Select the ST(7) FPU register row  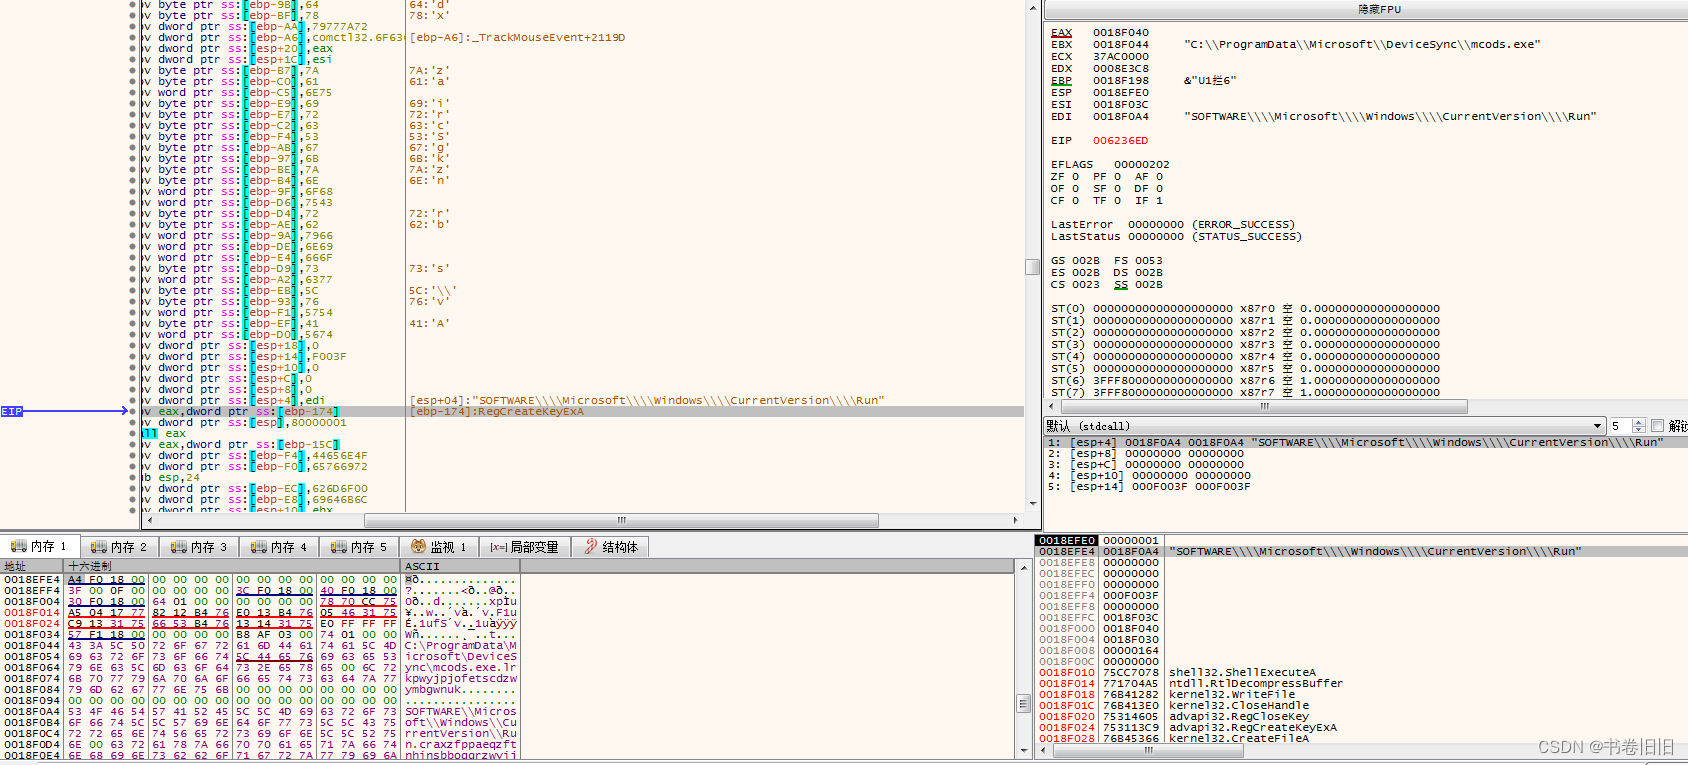point(1246,393)
